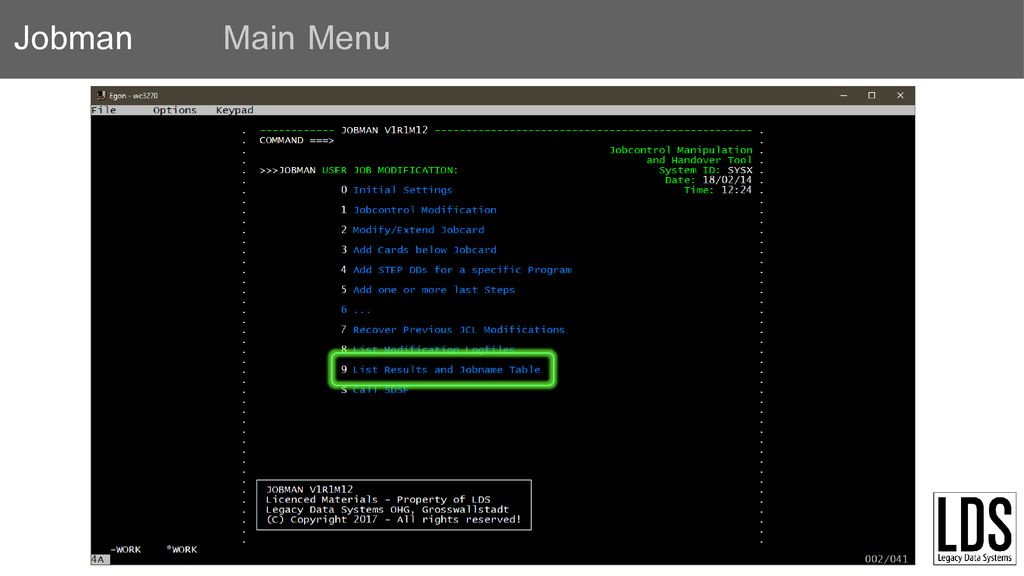
Task: Click the 'USER JOB MODIFICATION:' heading
Action: pos(390,170)
